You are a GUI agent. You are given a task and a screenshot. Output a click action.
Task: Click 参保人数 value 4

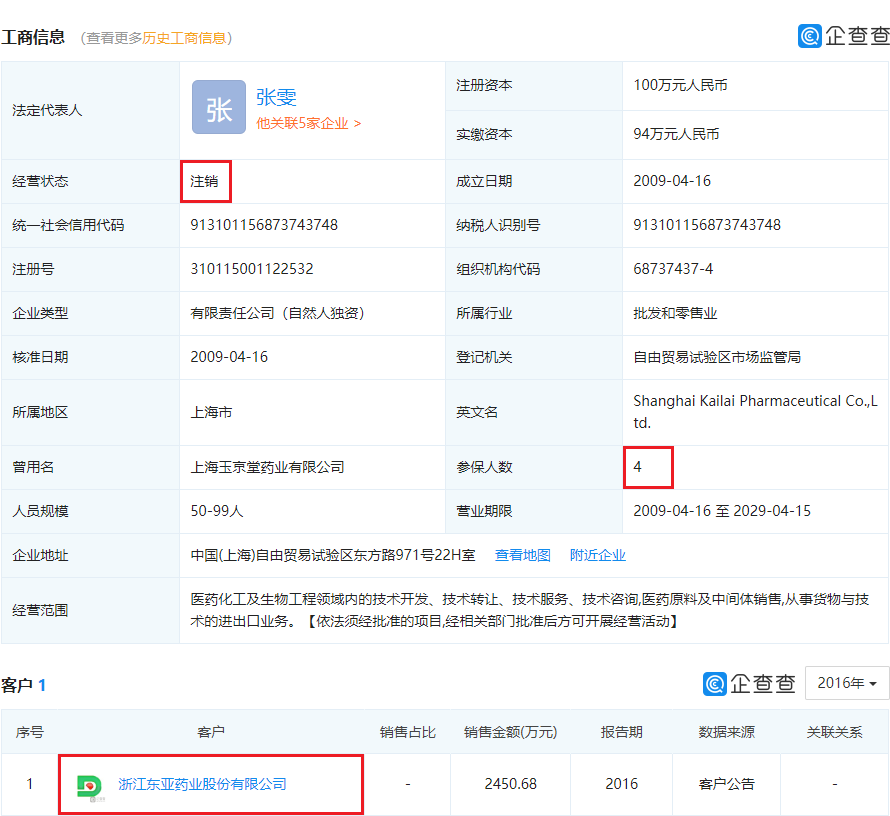click(x=637, y=467)
